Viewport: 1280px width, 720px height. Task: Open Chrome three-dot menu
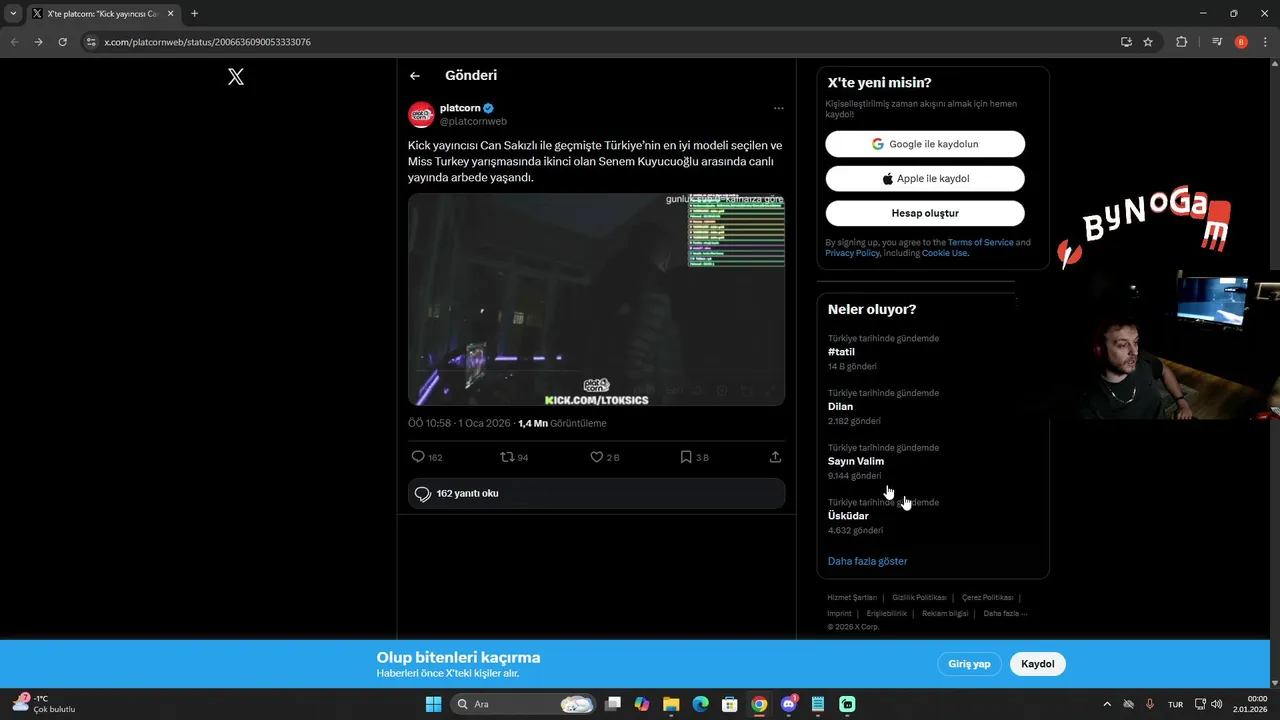pyautogui.click(x=1265, y=42)
